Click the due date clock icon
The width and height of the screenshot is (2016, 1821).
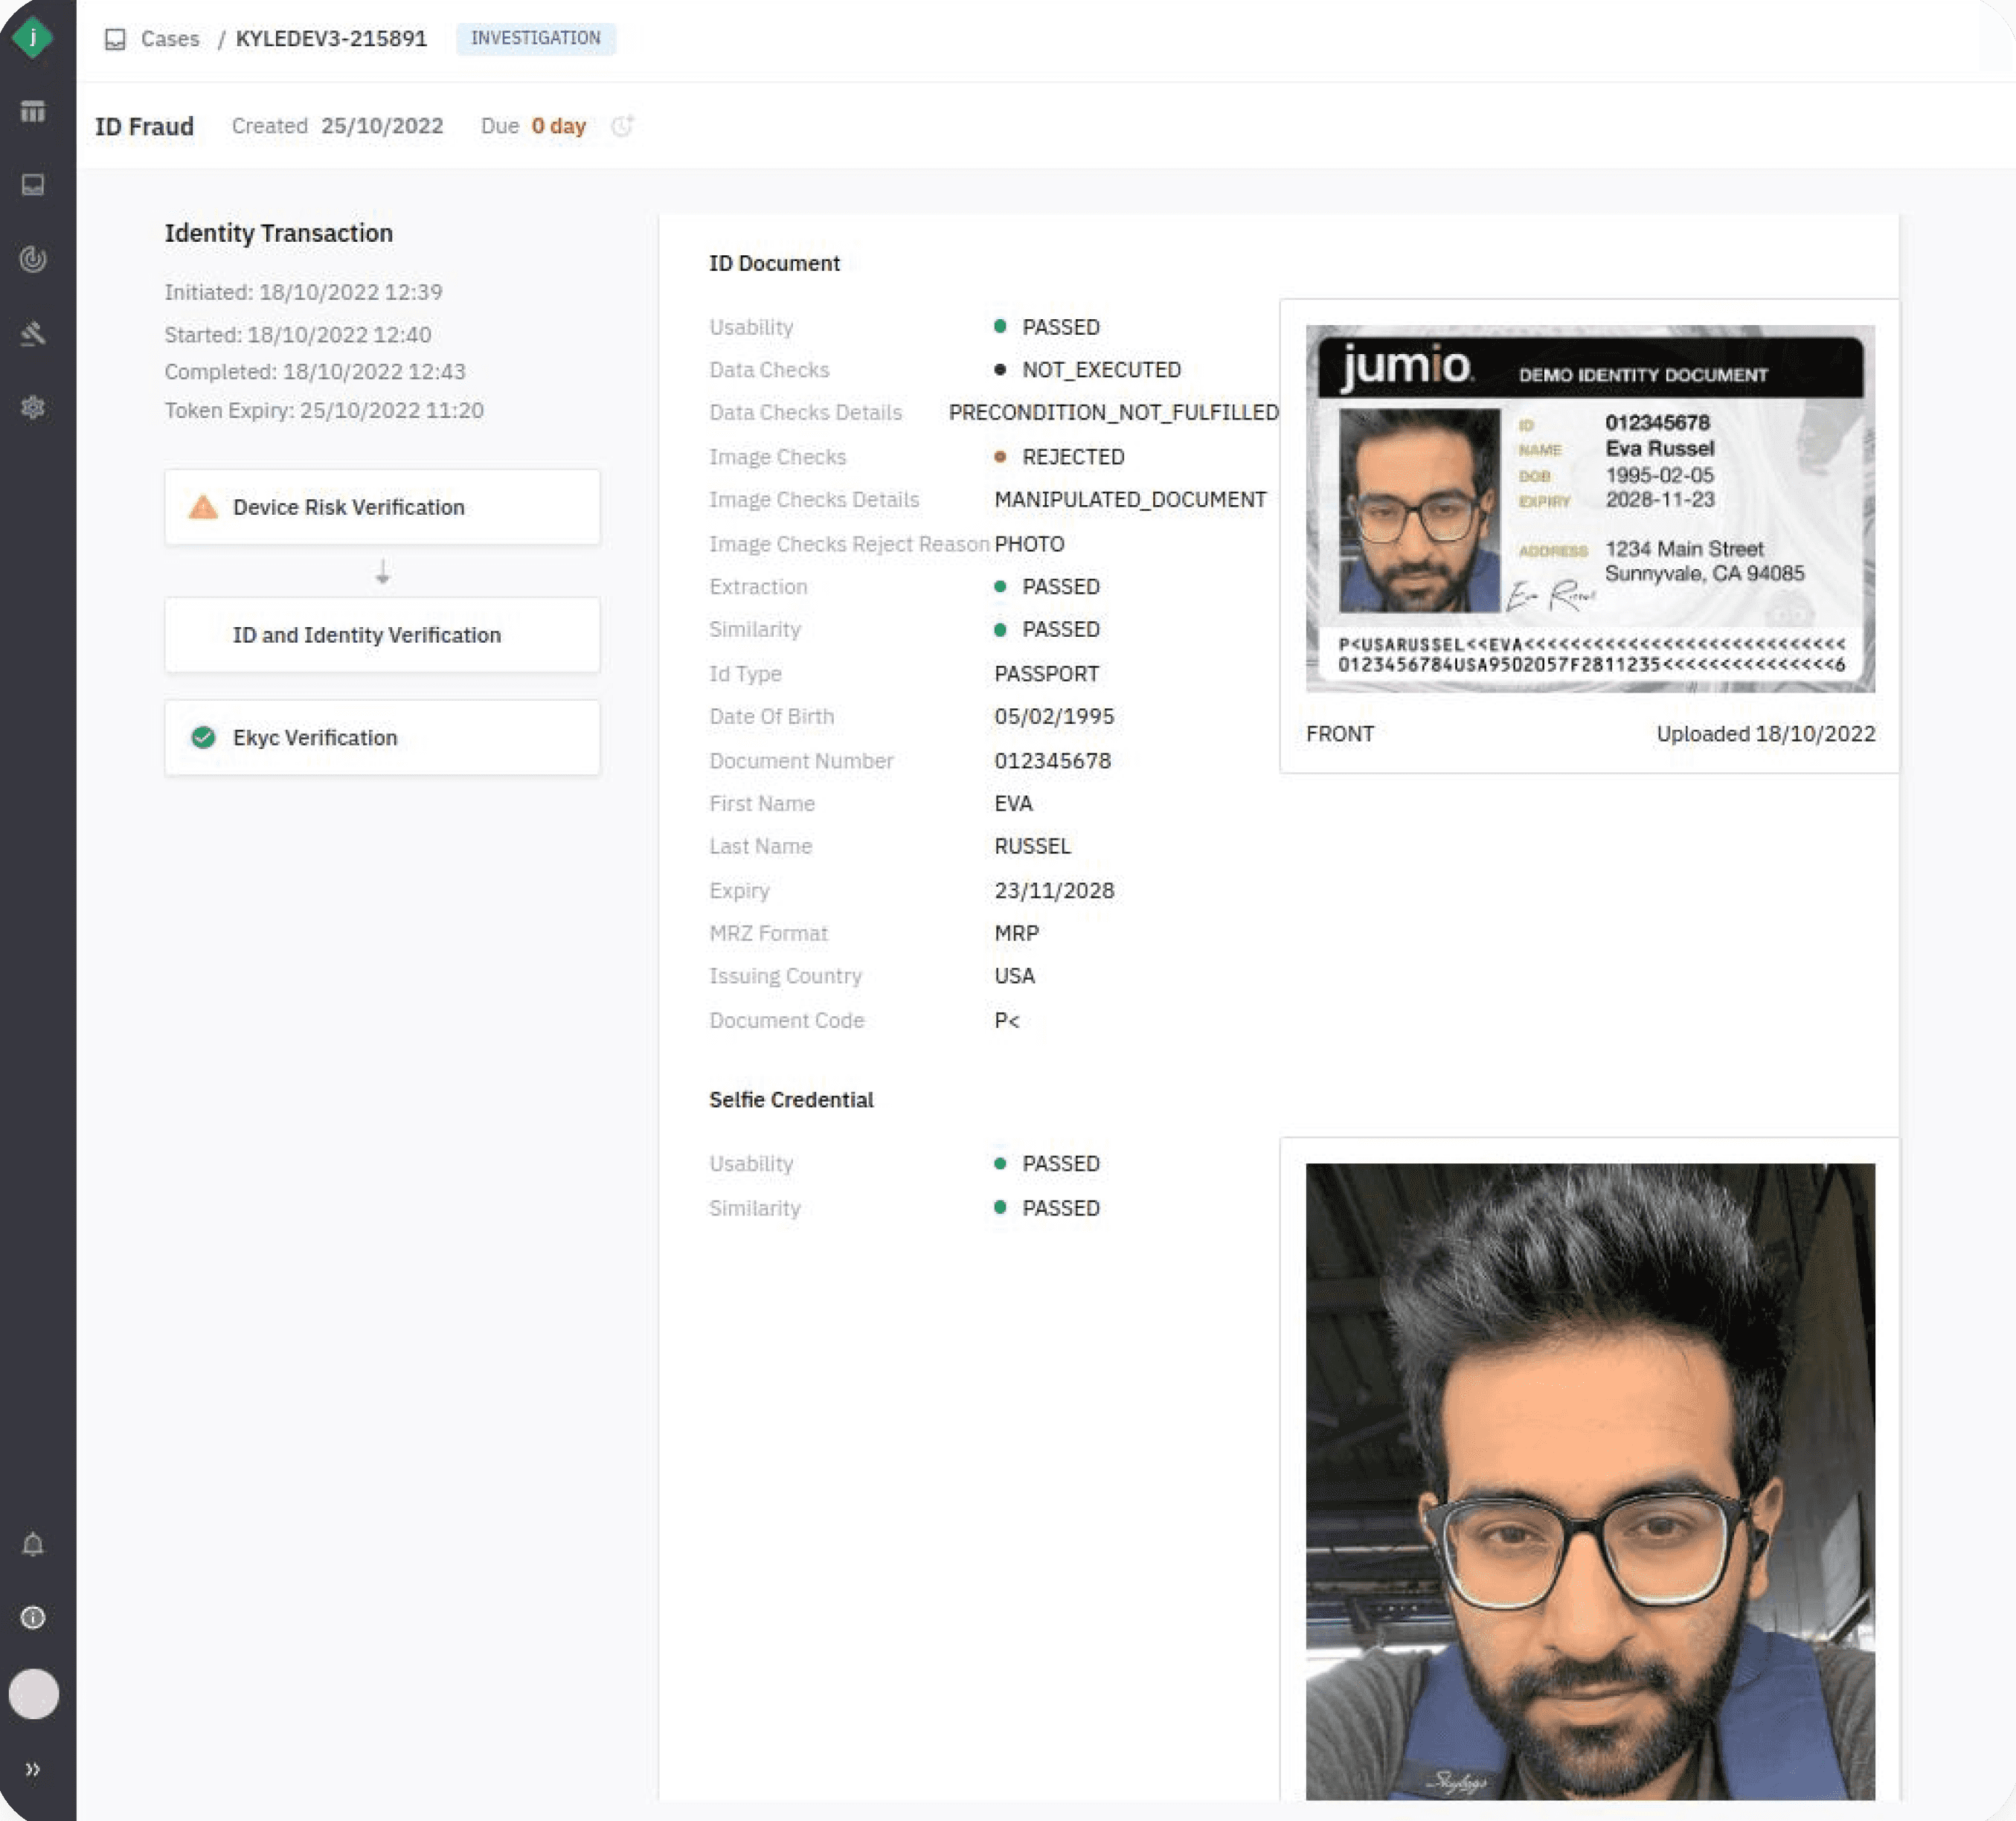[x=622, y=126]
